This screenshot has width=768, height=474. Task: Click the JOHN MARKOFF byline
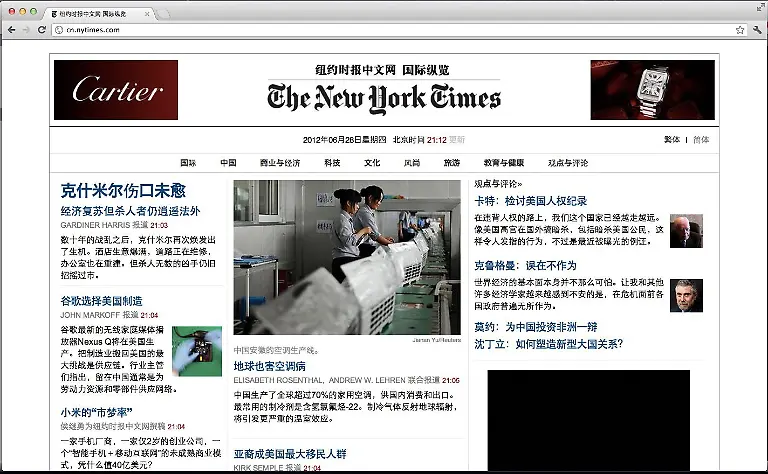[90, 315]
